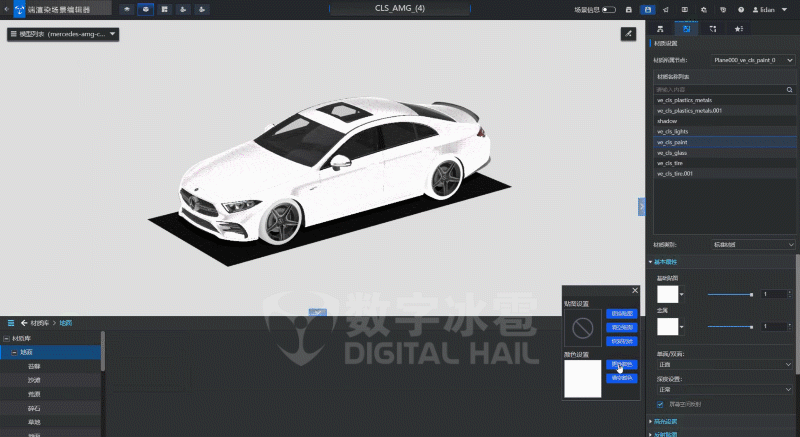Select the ve_cls_tire material
The height and width of the screenshot is (437, 800).
(724, 163)
